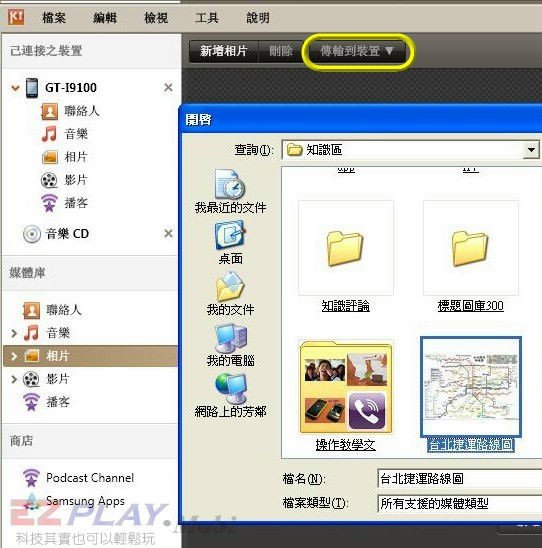Select the device 音樂 music note icon
542x548 pixels.
pyautogui.click(x=49, y=134)
